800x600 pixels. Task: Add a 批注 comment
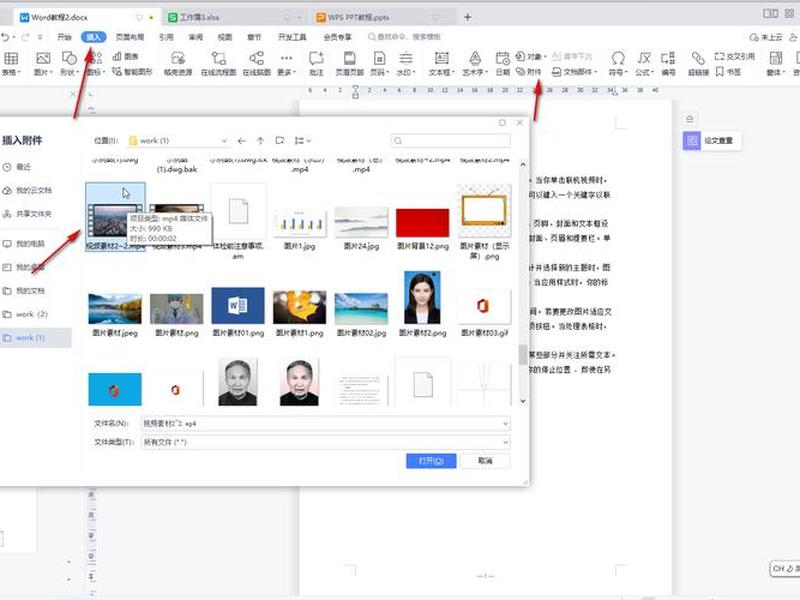pyautogui.click(x=316, y=63)
